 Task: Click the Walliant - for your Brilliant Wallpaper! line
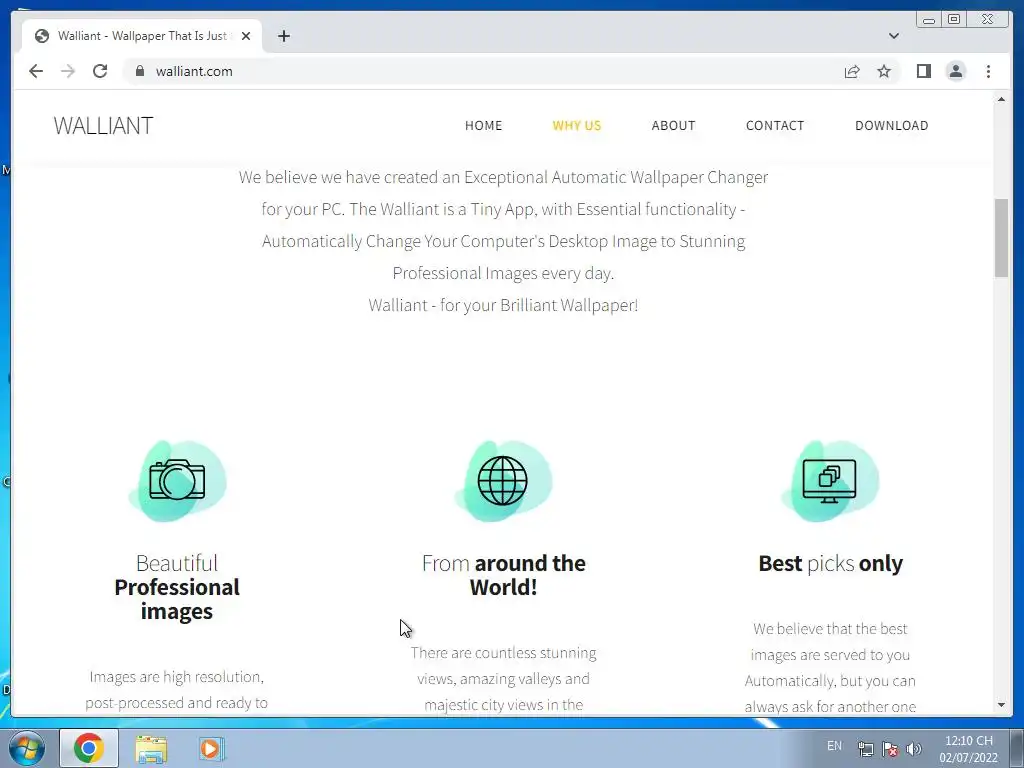[503, 305]
